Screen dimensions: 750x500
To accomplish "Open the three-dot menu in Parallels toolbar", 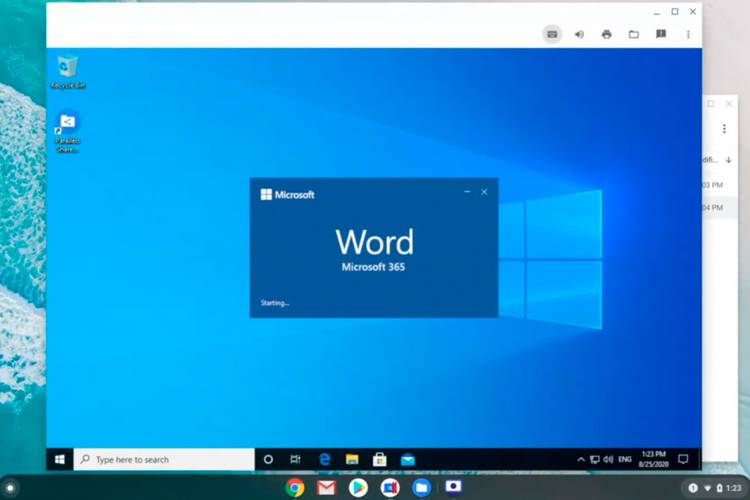I will point(688,34).
